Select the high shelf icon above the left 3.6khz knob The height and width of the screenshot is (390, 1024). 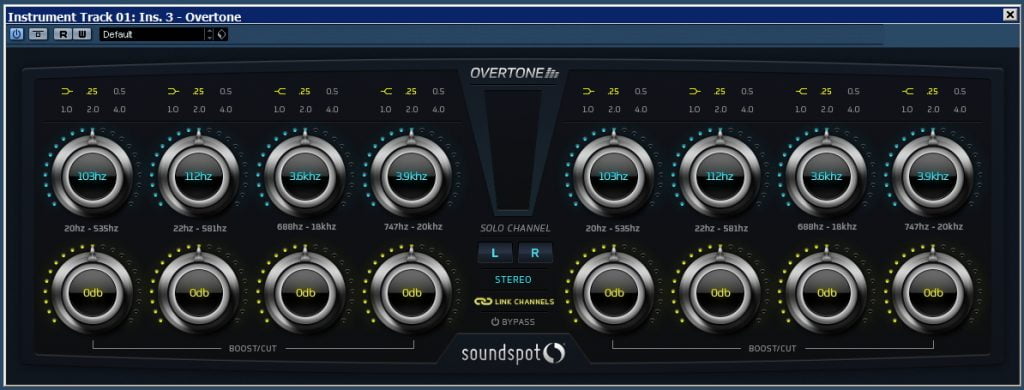point(280,91)
